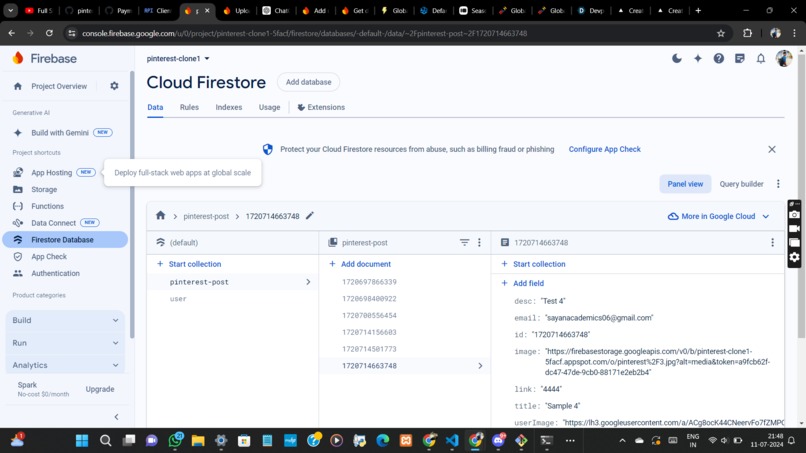
Task: Edit document path pencil icon
Action: pyautogui.click(x=309, y=216)
